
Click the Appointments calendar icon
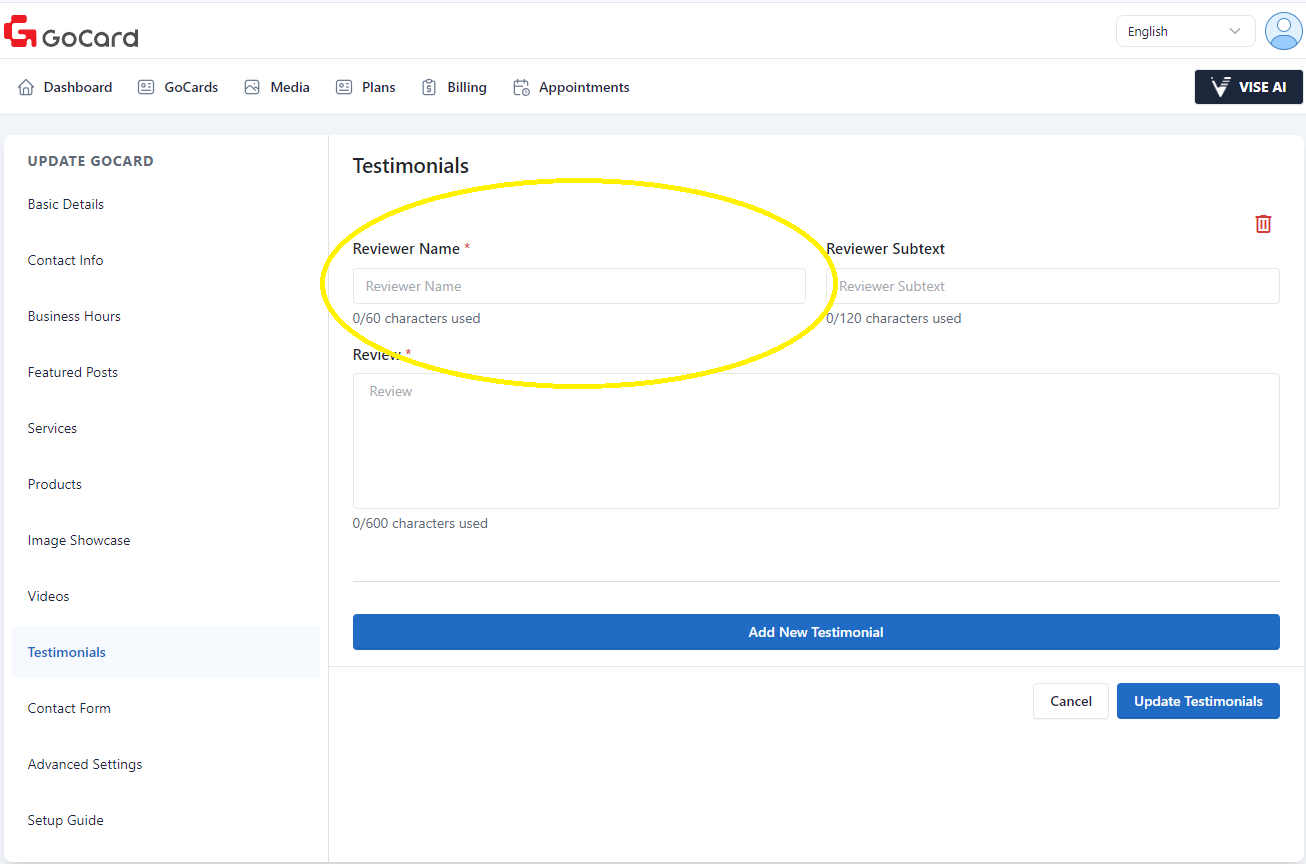521,87
